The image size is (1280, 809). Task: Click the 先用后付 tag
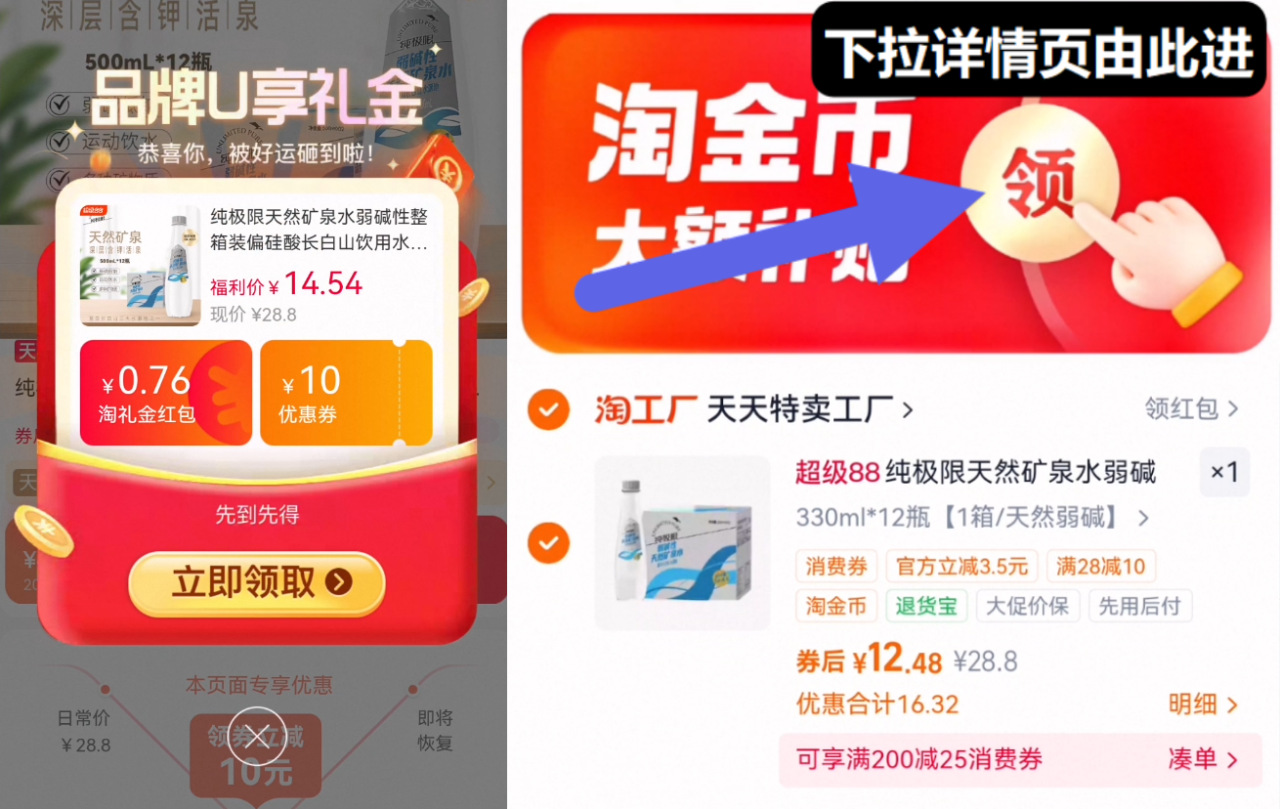[1139, 606]
